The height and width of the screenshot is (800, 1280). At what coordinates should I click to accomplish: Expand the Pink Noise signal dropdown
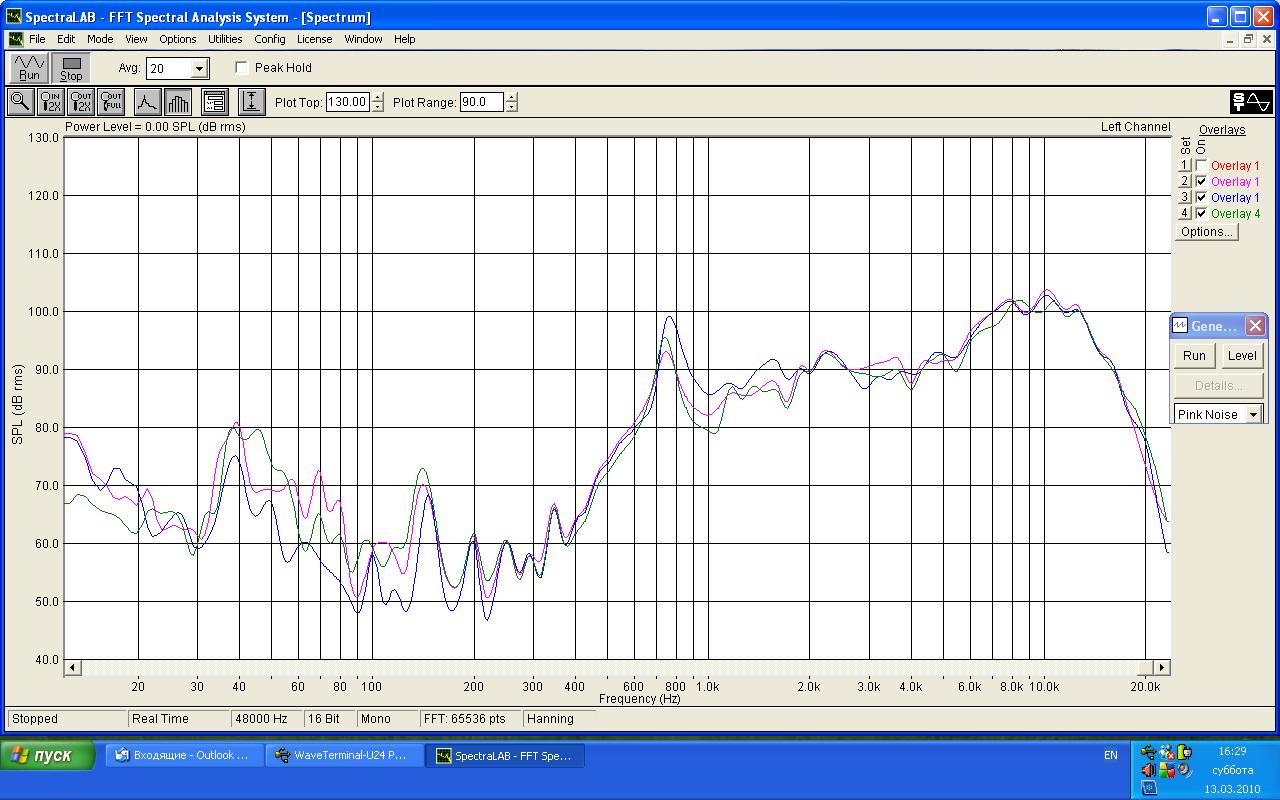[x=1253, y=415]
